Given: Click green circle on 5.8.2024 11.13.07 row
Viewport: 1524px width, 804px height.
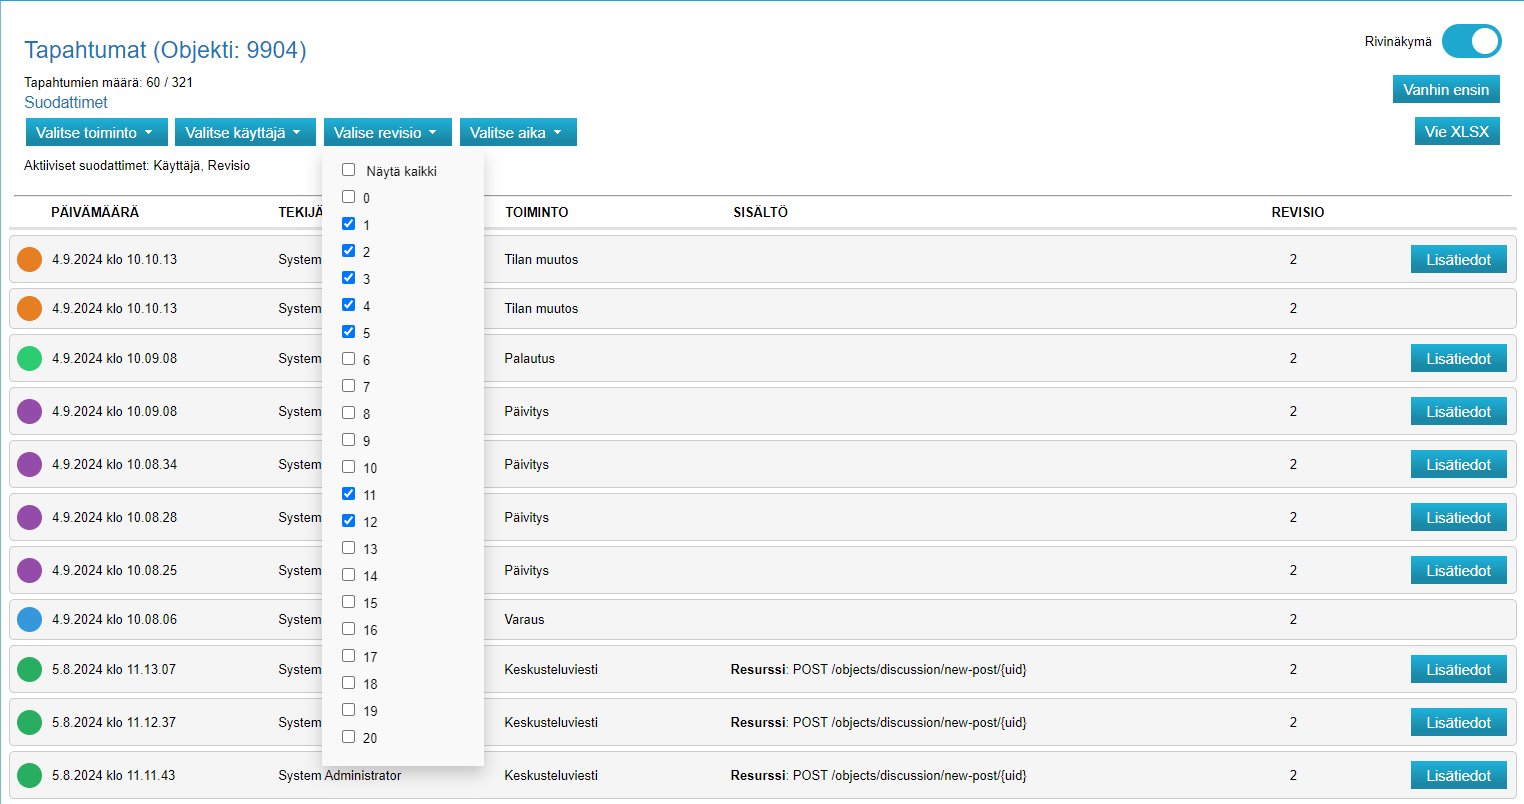Looking at the screenshot, I should click(30, 669).
